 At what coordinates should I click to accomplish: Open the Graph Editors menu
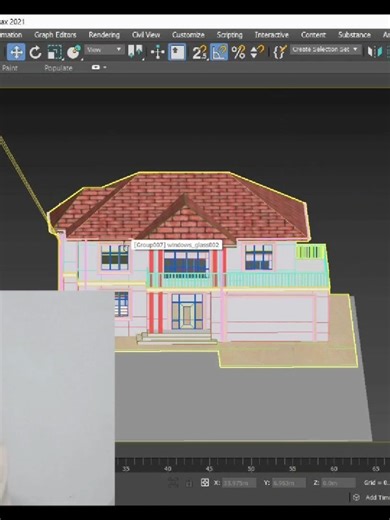click(55, 35)
